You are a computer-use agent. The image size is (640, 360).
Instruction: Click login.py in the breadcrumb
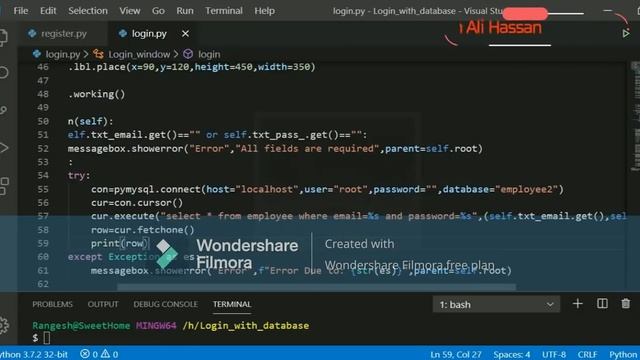click(62, 54)
